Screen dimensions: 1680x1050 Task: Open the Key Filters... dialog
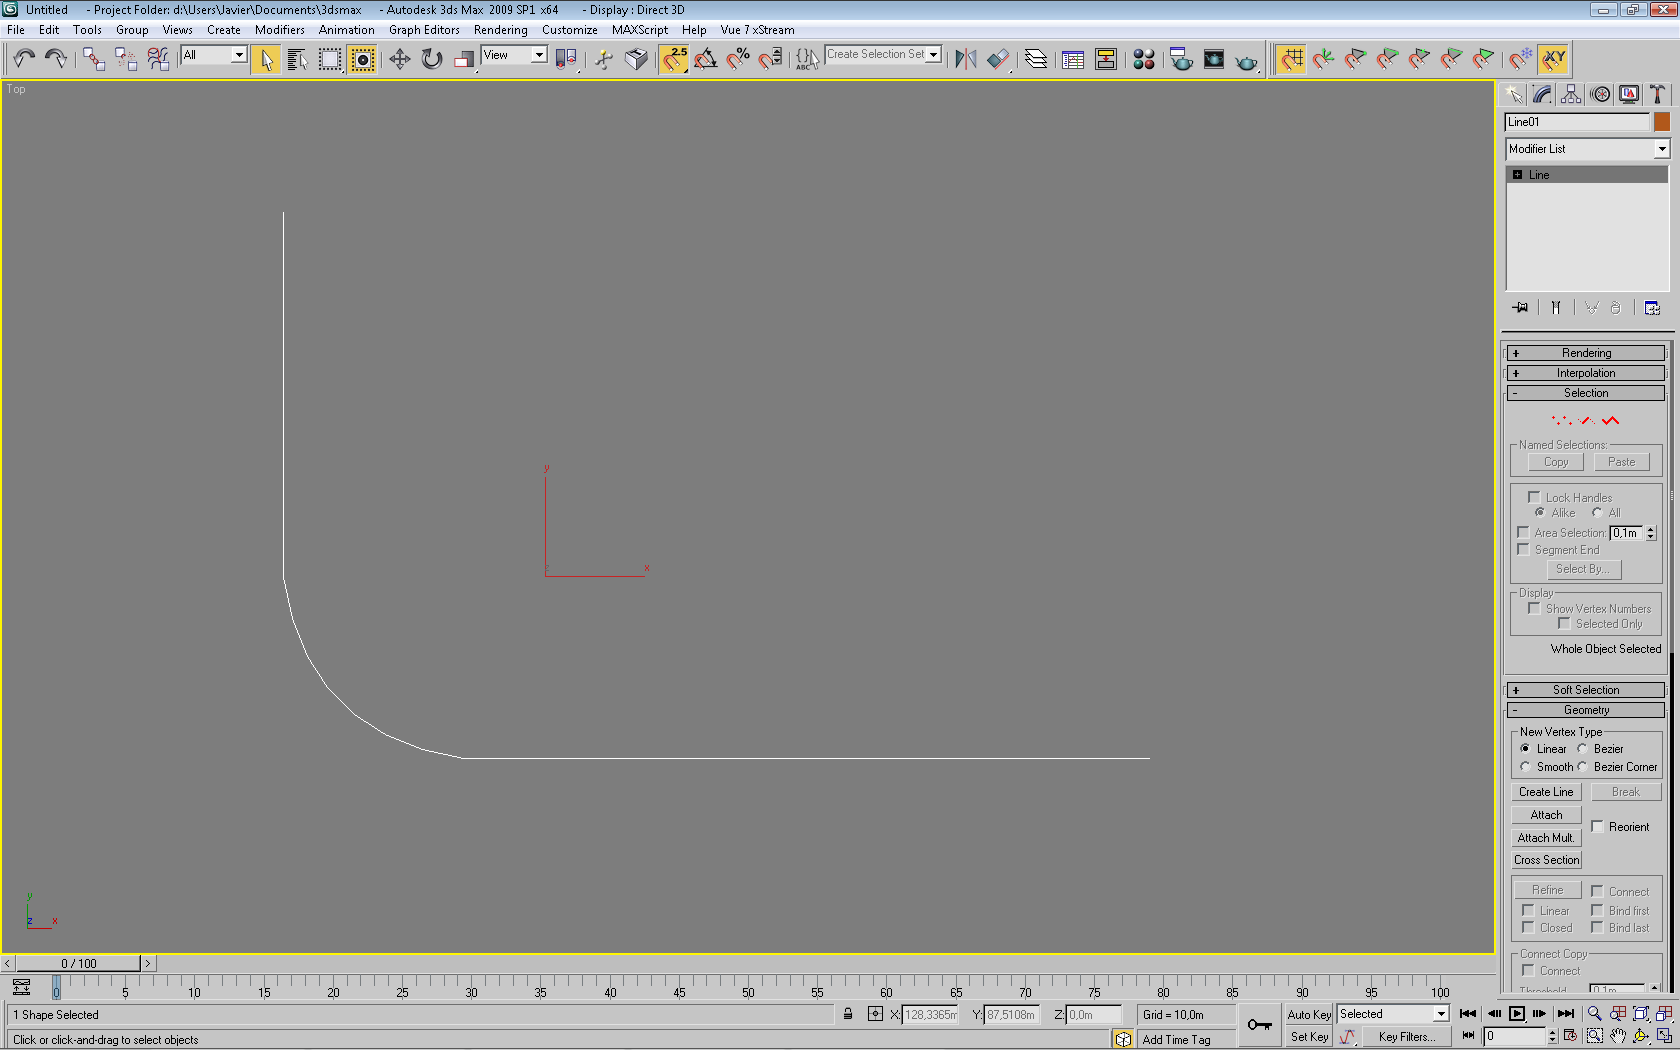1406,1037
